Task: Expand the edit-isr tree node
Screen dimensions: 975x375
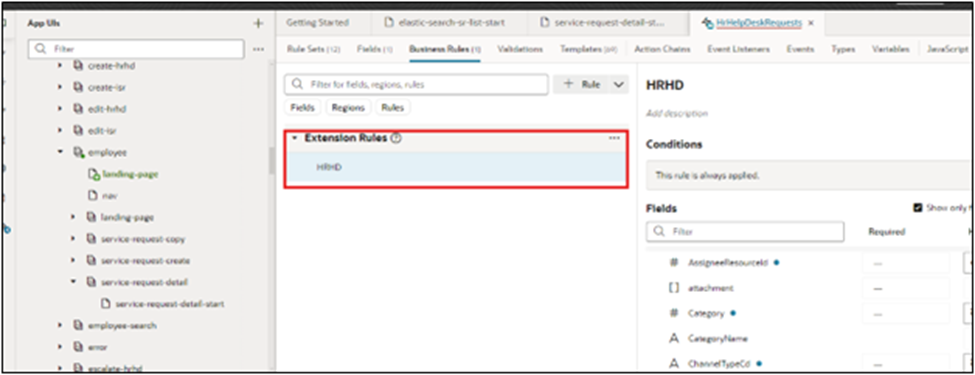Action: click(x=61, y=131)
